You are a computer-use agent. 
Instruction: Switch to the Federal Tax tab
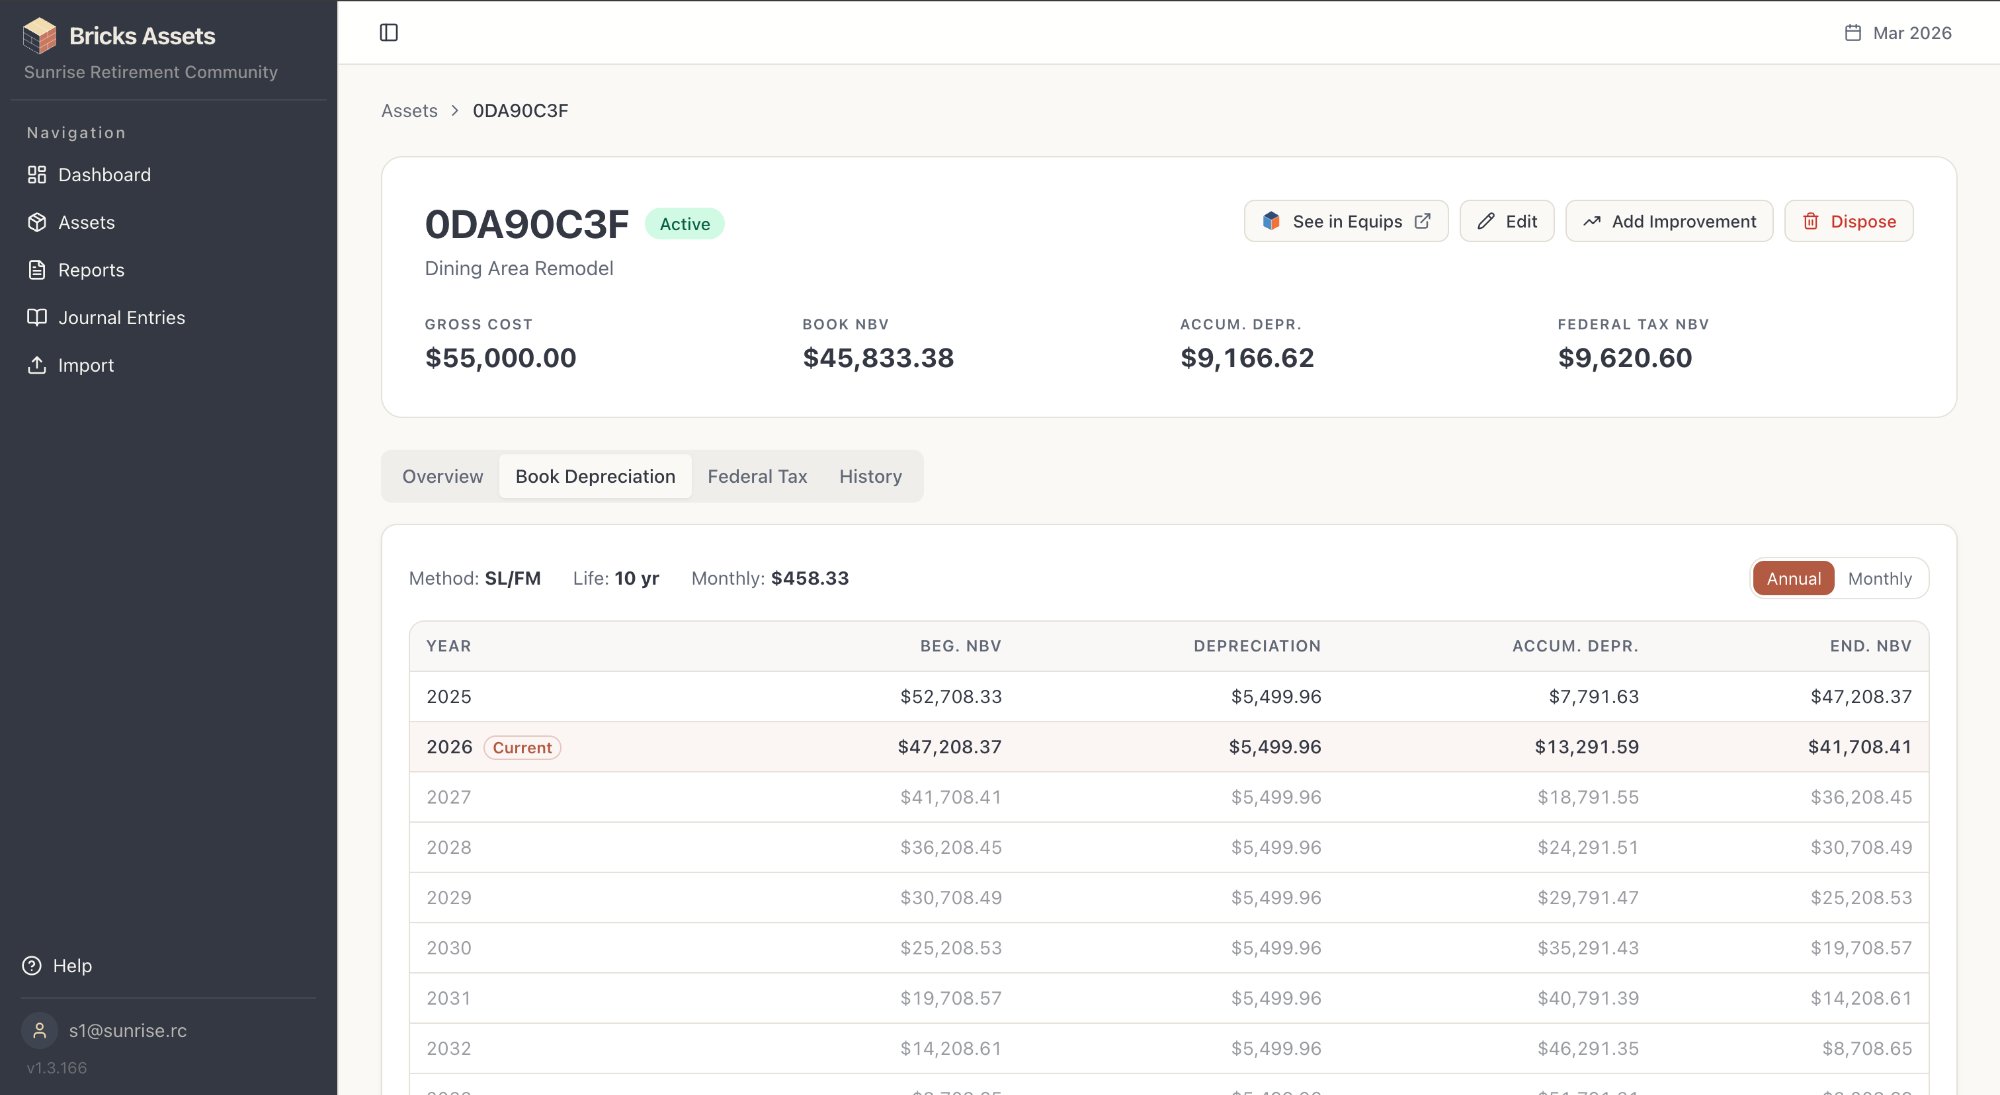pyautogui.click(x=757, y=477)
